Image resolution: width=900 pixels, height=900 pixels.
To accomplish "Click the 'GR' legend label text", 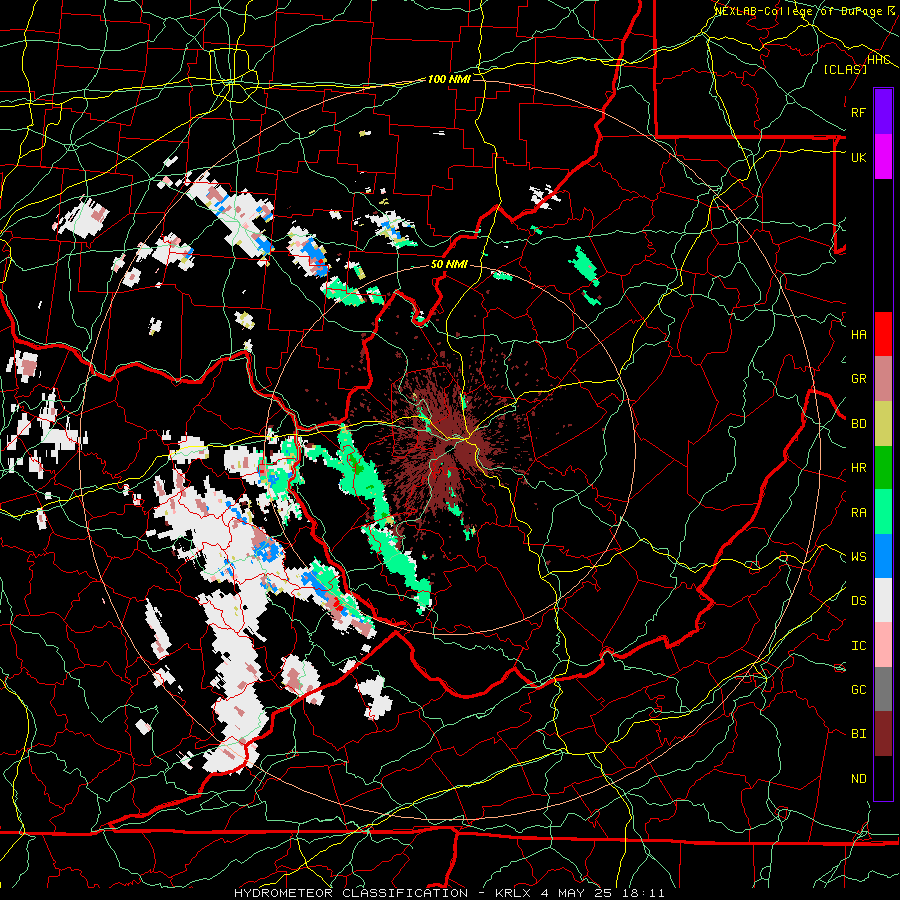I will pyautogui.click(x=858, y=379).
